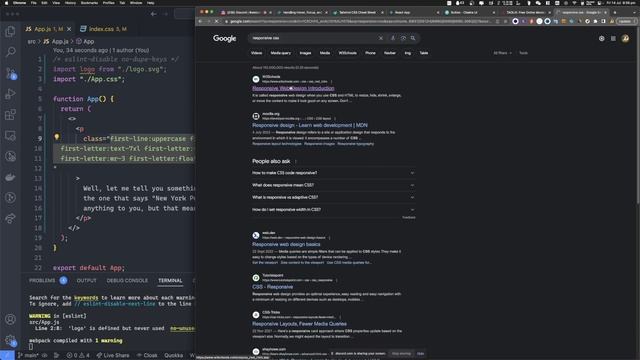Open Google quick settings gear
640x360 pixels.
pyautogui.click(x=602, y=38)
